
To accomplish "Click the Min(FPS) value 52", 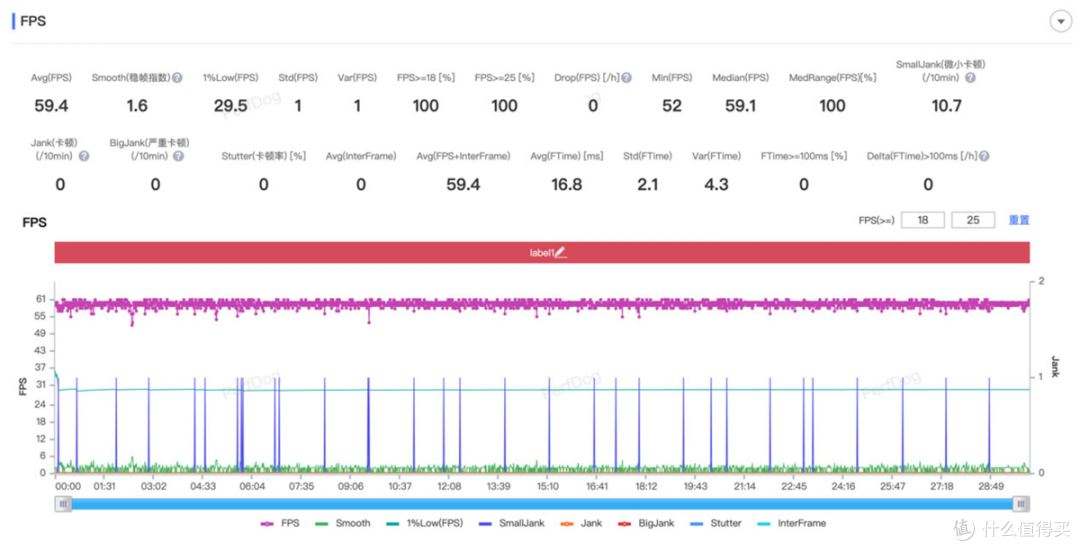I will (672, 106).
